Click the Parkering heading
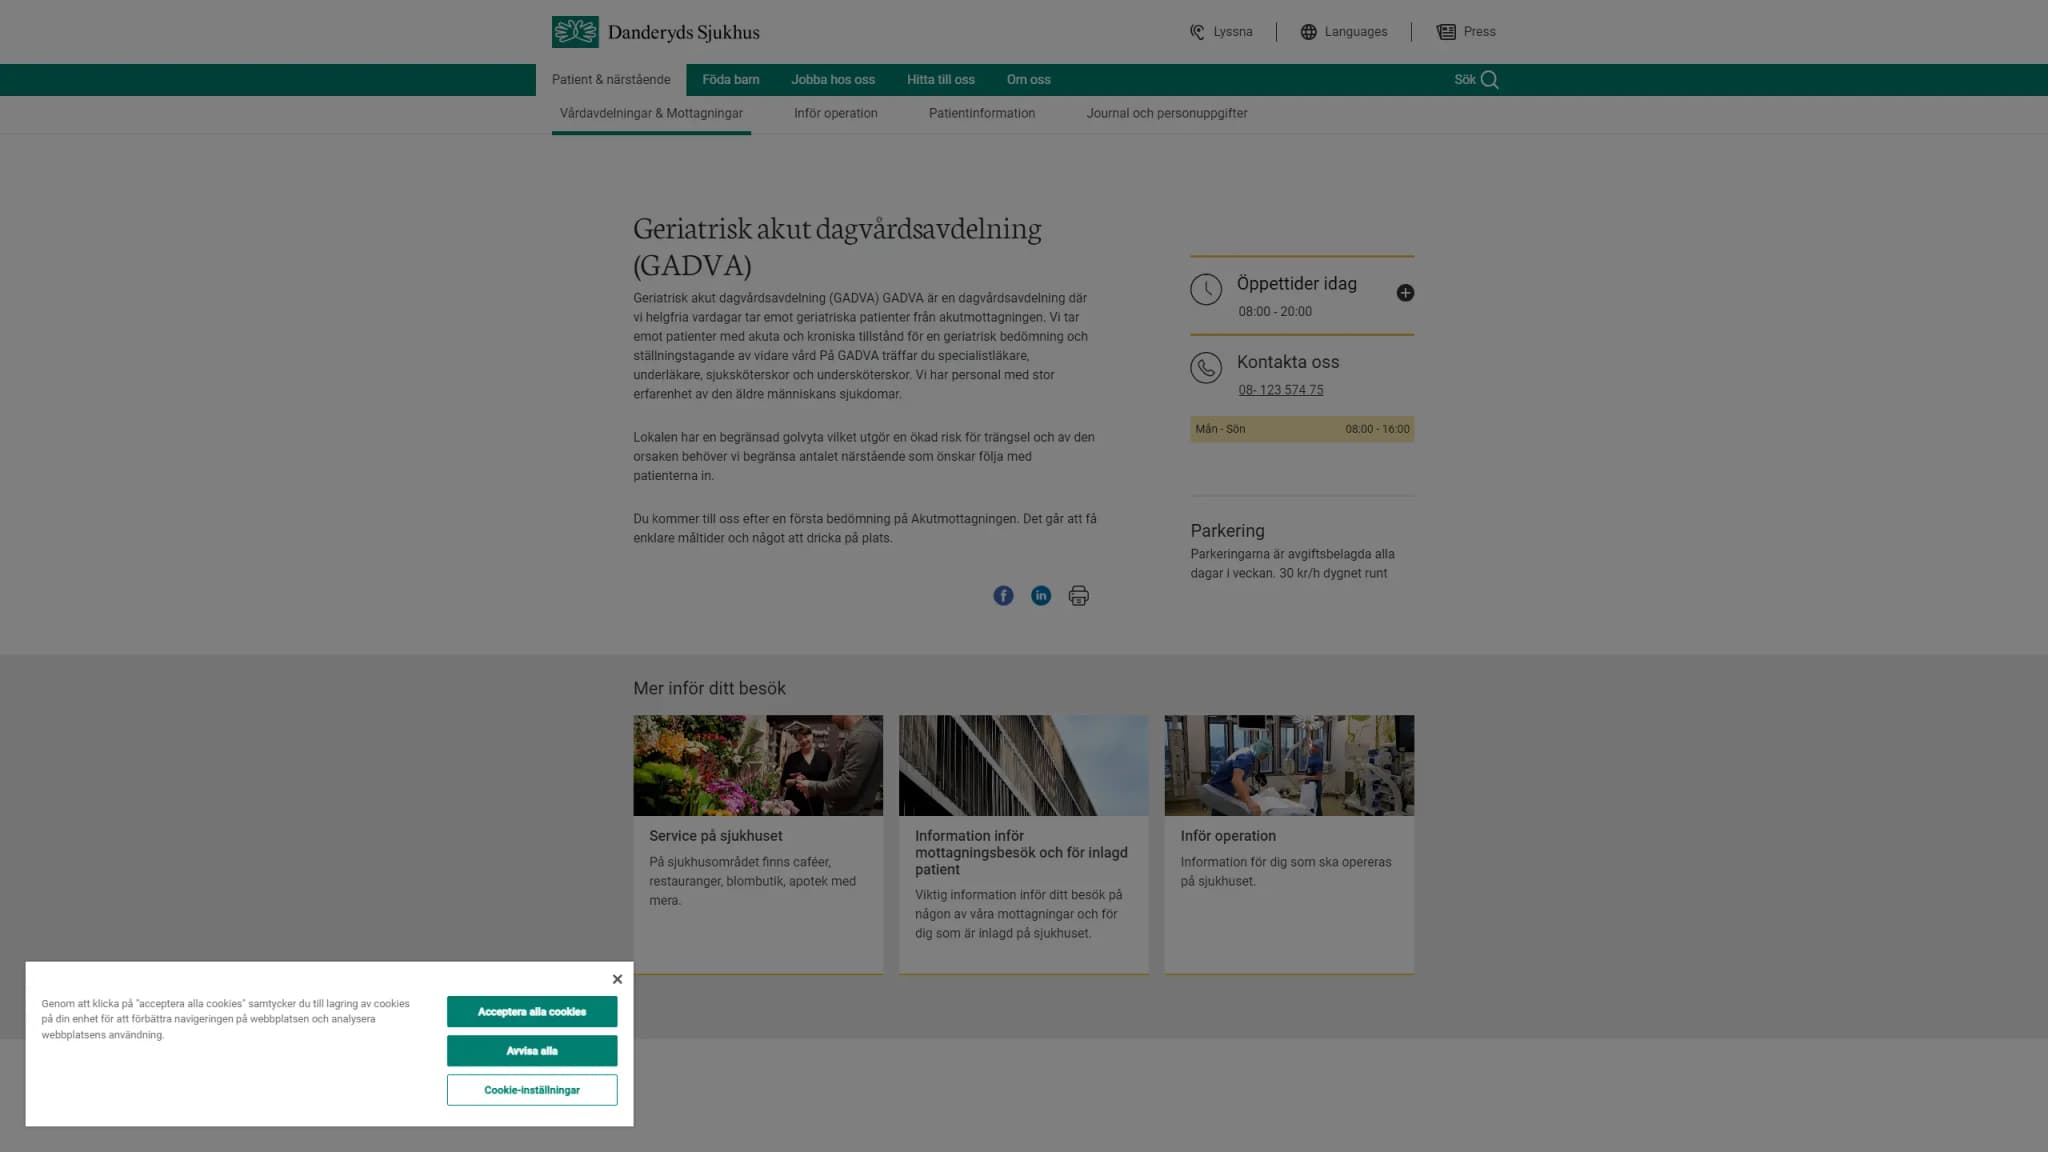This screenshot has height=1152, width=2048. pyautogui.click(x=1228, y=531)
